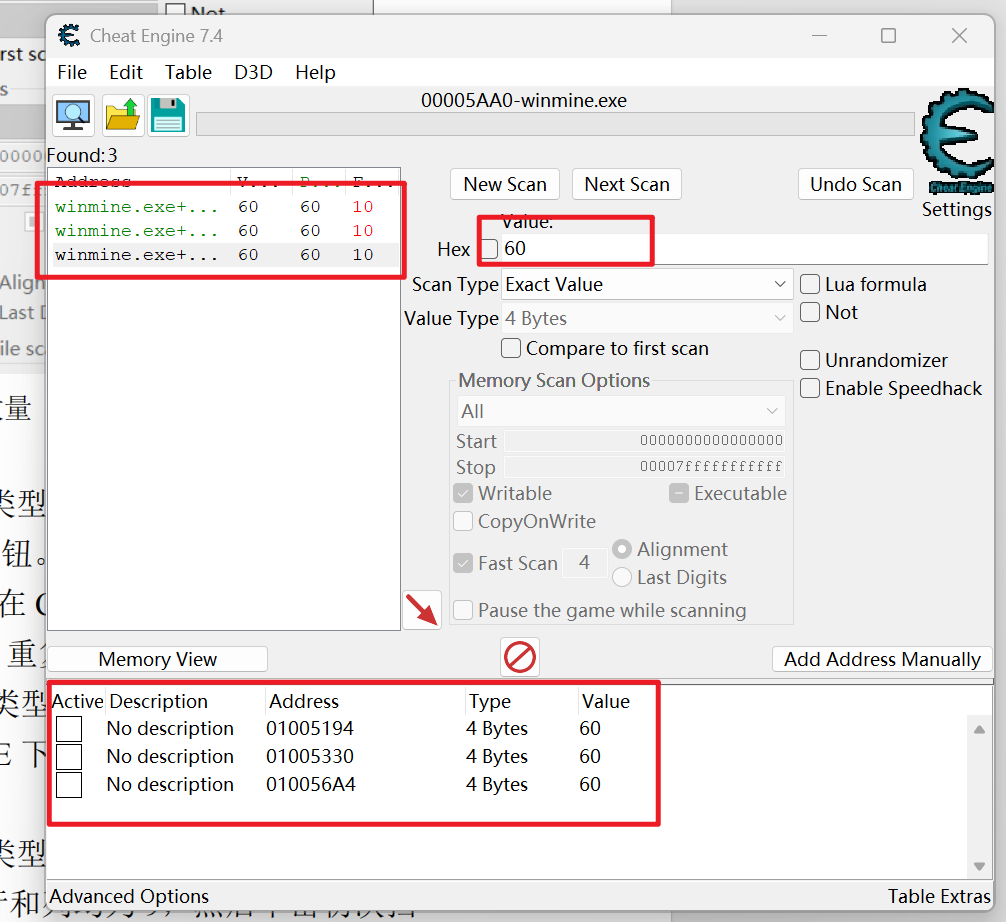Screen dimensions: 1006x922
Task: Click the scan value input field
Action: tap(744, 249)
